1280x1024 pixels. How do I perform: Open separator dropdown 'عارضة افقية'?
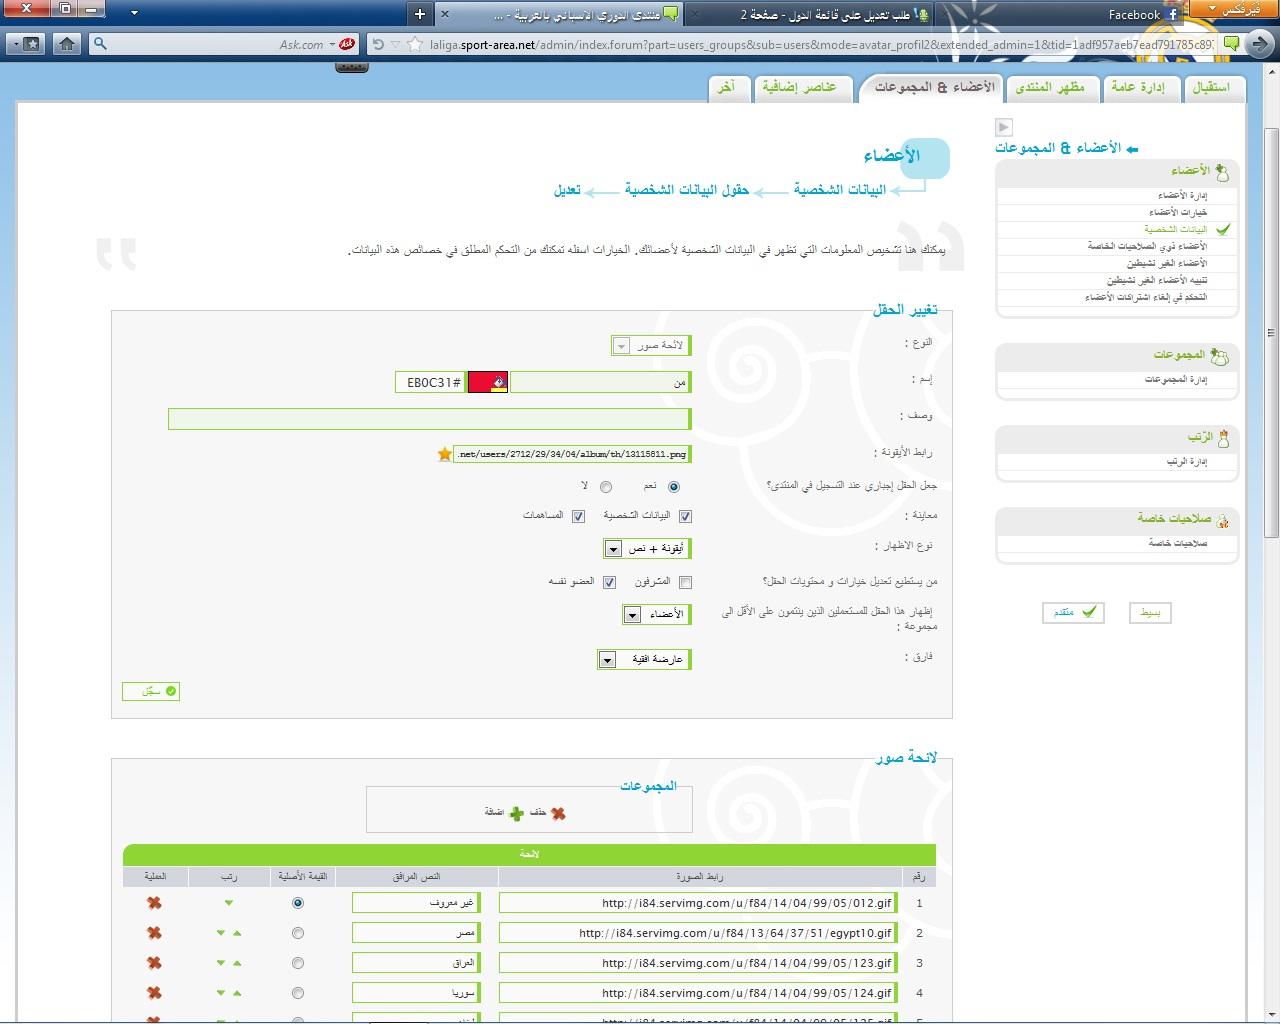click(x=644, y=660)
